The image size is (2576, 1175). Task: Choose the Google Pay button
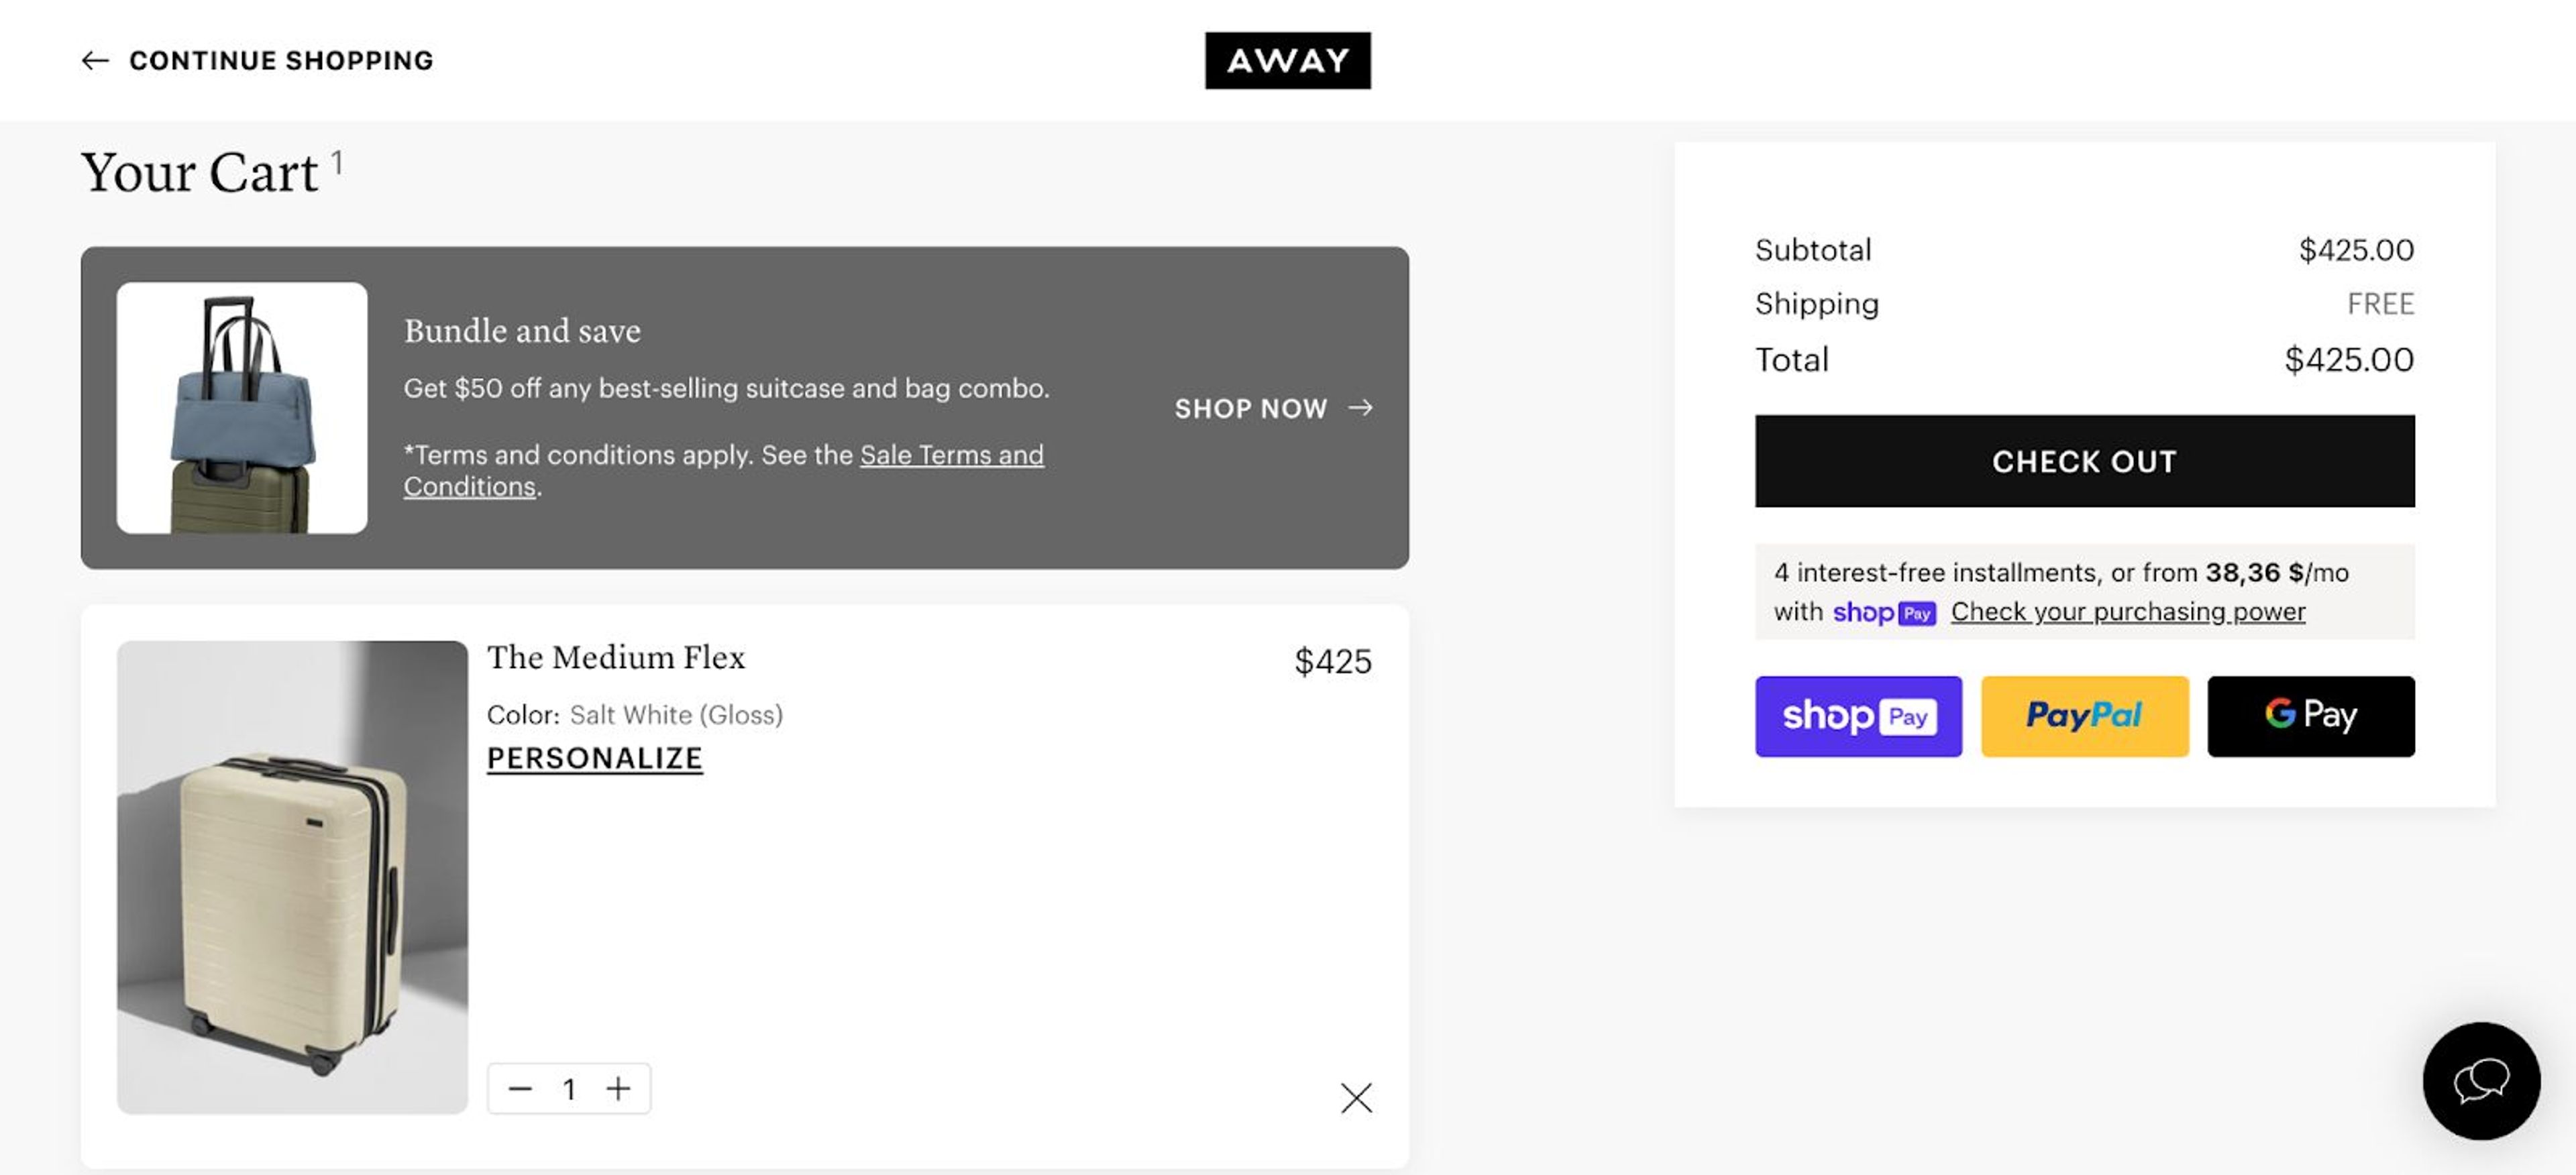[x=2310, y=716]
